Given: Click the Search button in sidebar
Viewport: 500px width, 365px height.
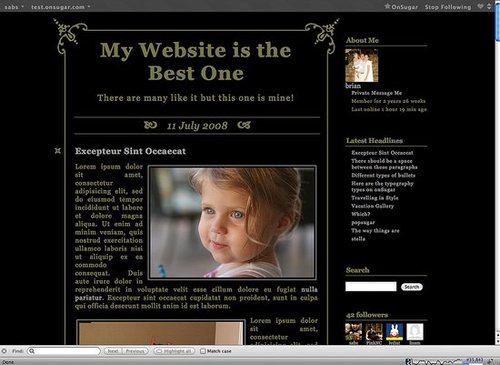Looking at the screenshot, I should (412, 287).
